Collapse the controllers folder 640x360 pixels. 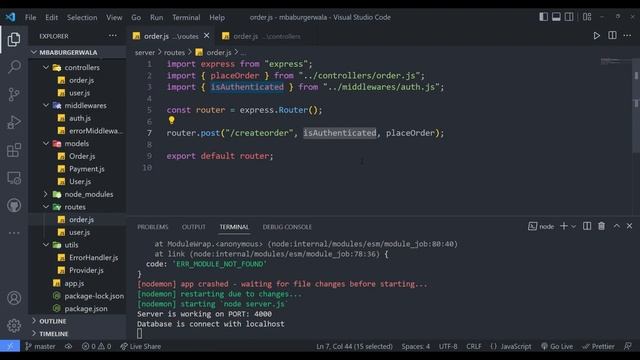(x=78, y=67)
